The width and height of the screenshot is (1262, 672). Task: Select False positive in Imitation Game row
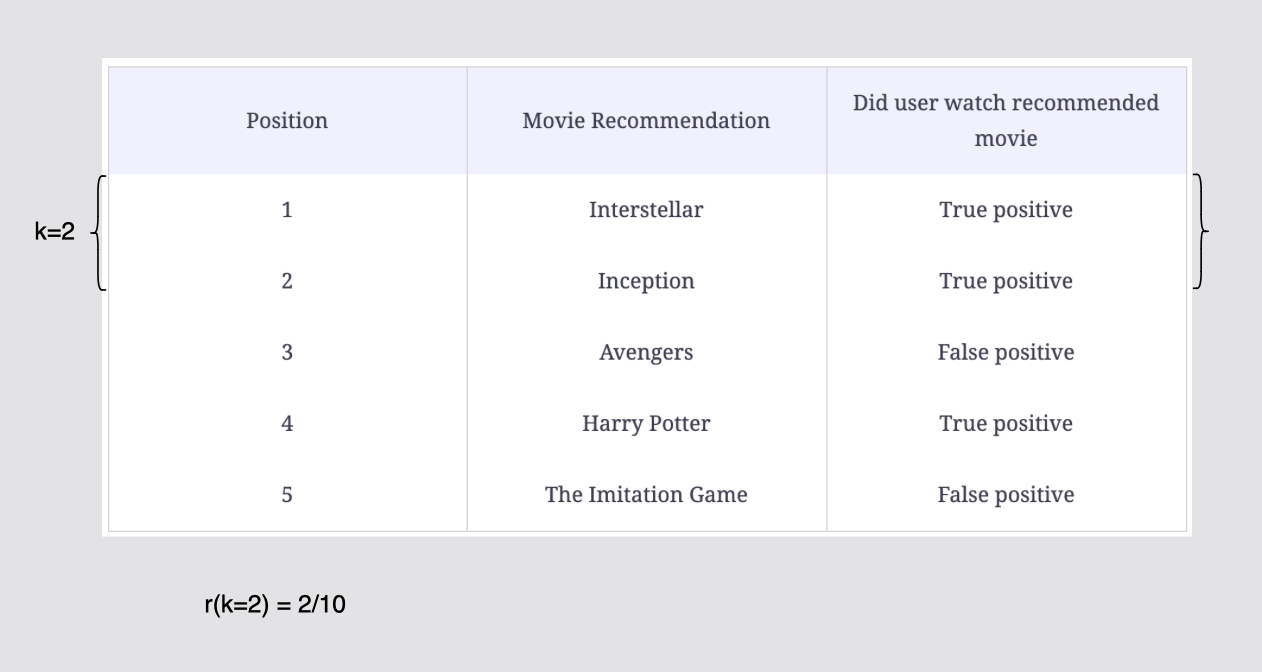click(1006, 494)
